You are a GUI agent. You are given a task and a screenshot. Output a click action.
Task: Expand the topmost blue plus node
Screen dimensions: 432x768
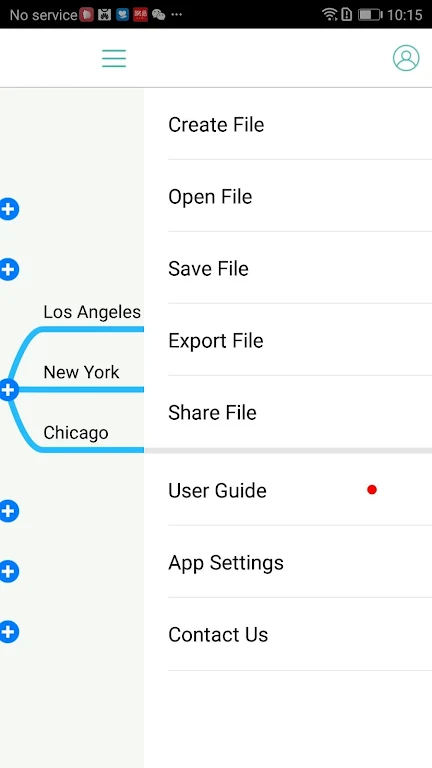click(x=9, y=209)
